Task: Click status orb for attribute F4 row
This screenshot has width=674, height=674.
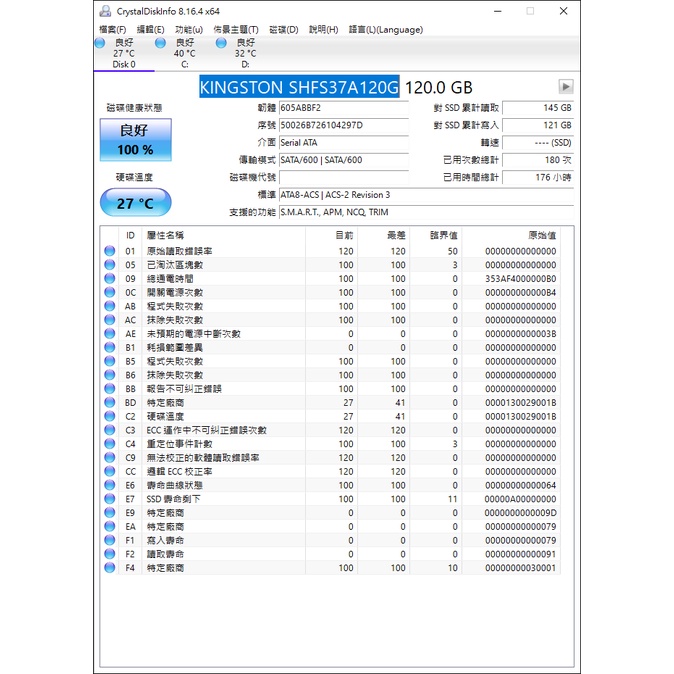Action: point(109,568)
